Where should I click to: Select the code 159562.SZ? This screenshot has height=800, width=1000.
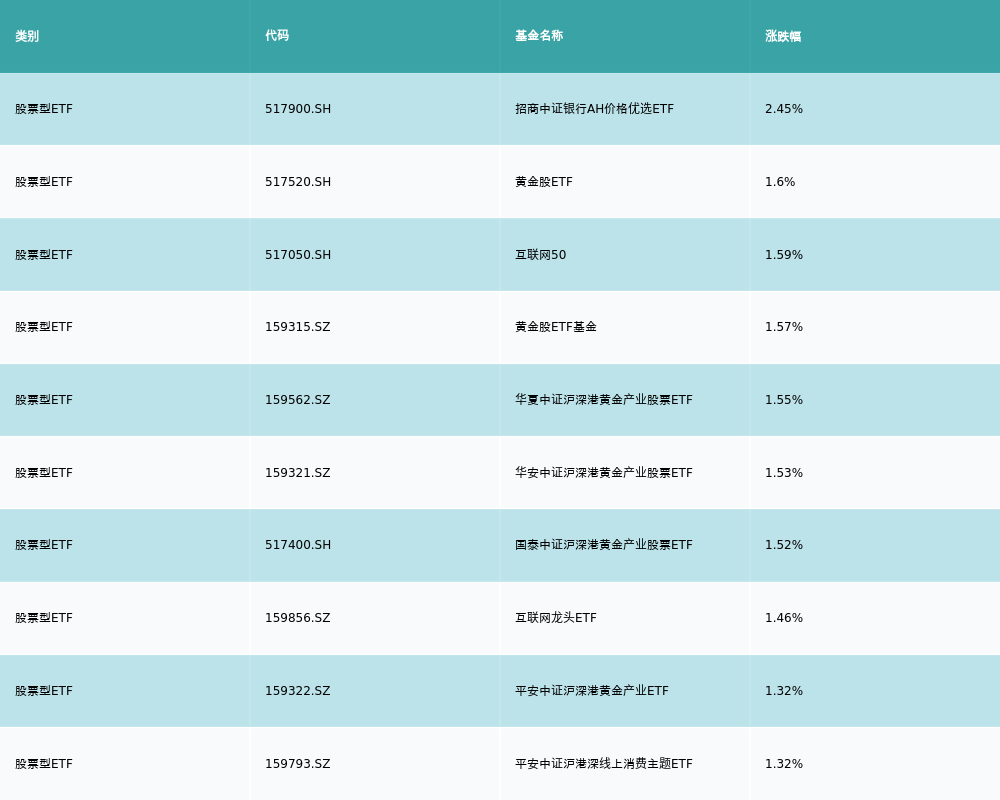298,400
